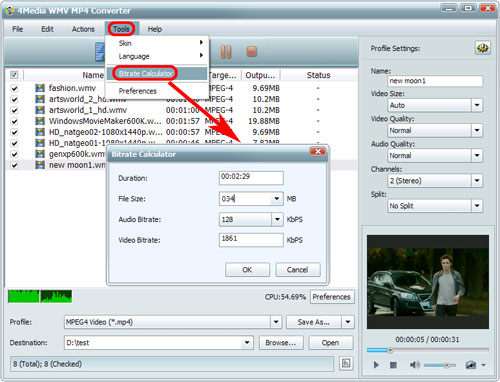
Task: Open the Edit menu
Action: (47, 29)
